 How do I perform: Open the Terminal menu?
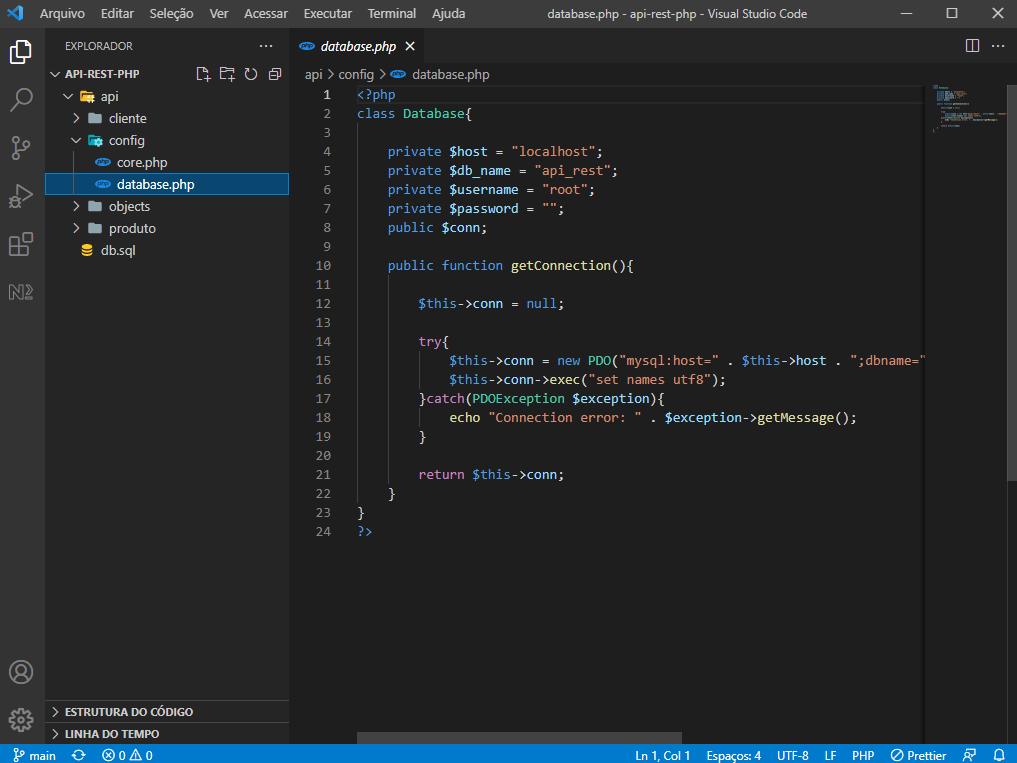click(391, 13)
